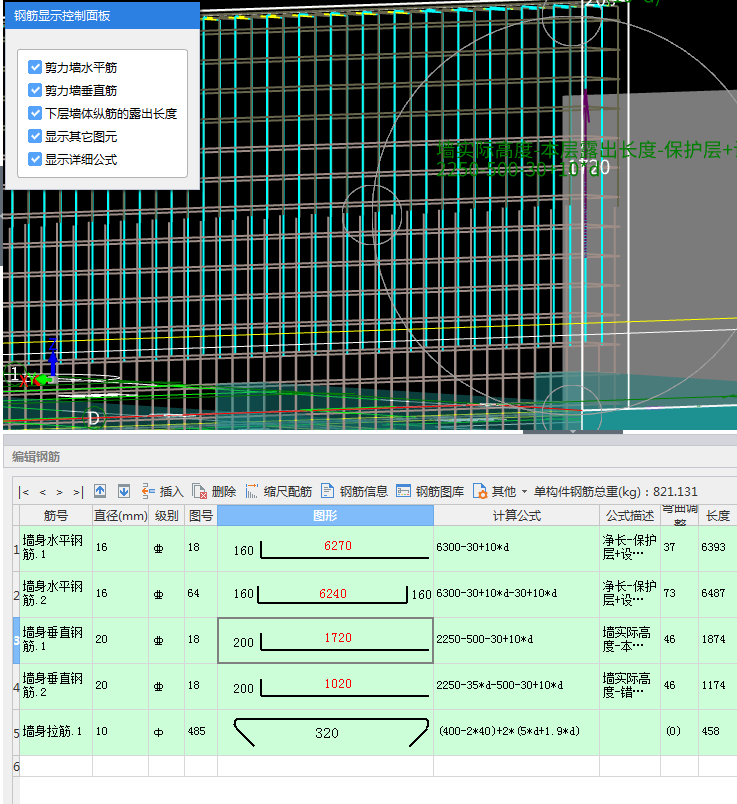Click 长度 column header

[x=718, y=515]
